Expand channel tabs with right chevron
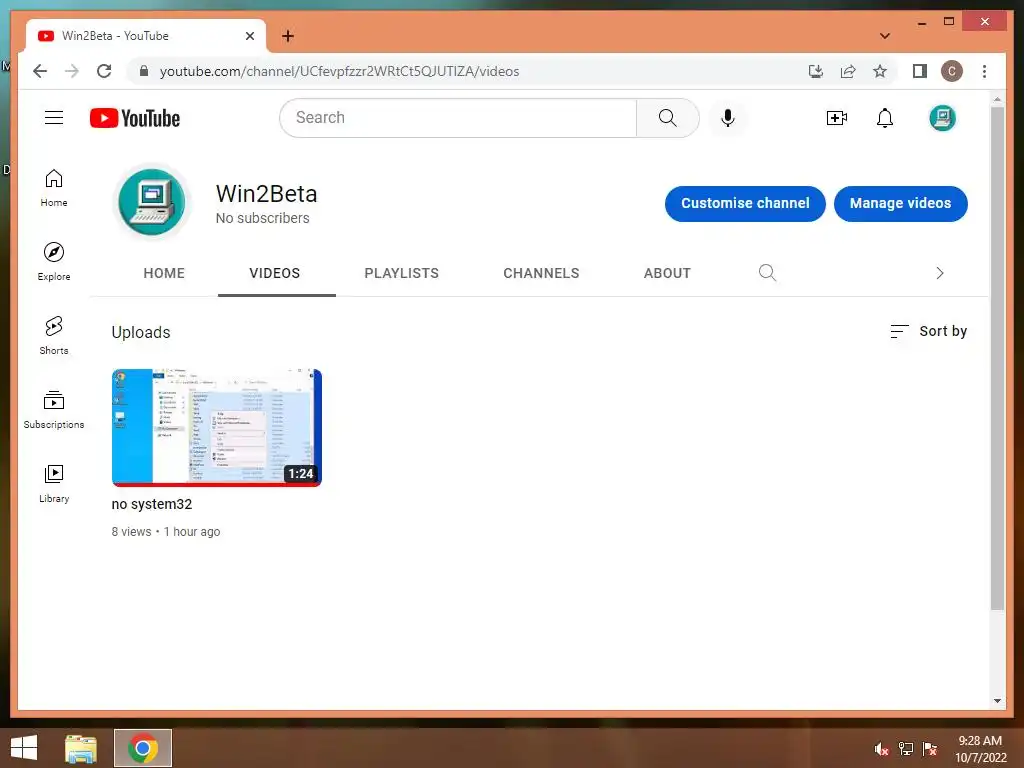This screenshot has width=1024, height=768. (x=940, y=273)
